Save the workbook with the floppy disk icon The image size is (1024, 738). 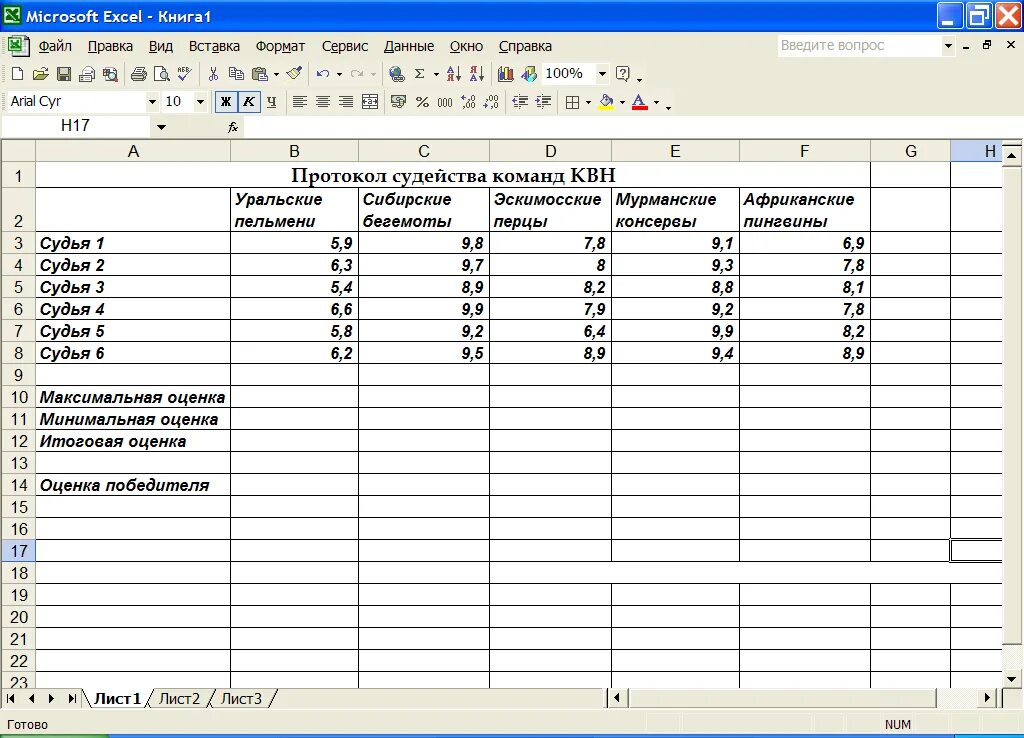coord(63,74)
